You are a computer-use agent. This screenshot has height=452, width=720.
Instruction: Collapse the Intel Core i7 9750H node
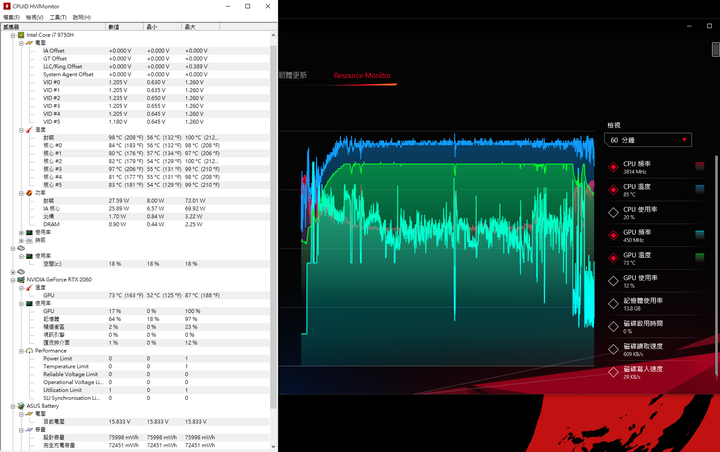(13, 35)
